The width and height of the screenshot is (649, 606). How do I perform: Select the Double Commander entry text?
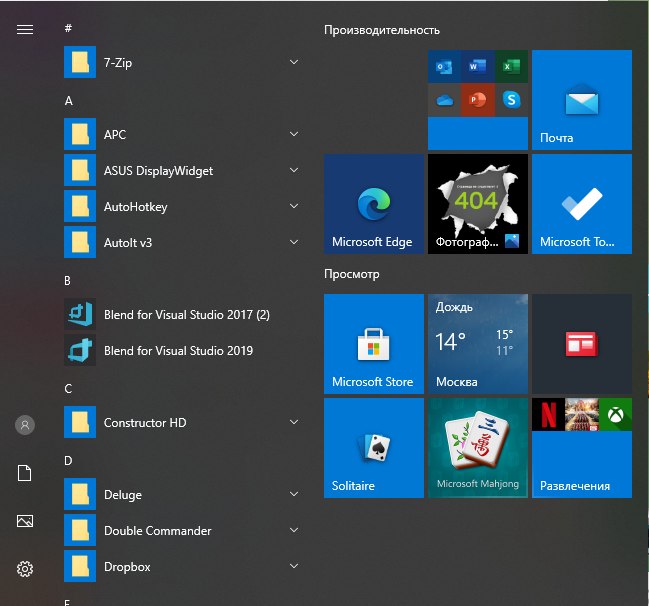[158, 531]
